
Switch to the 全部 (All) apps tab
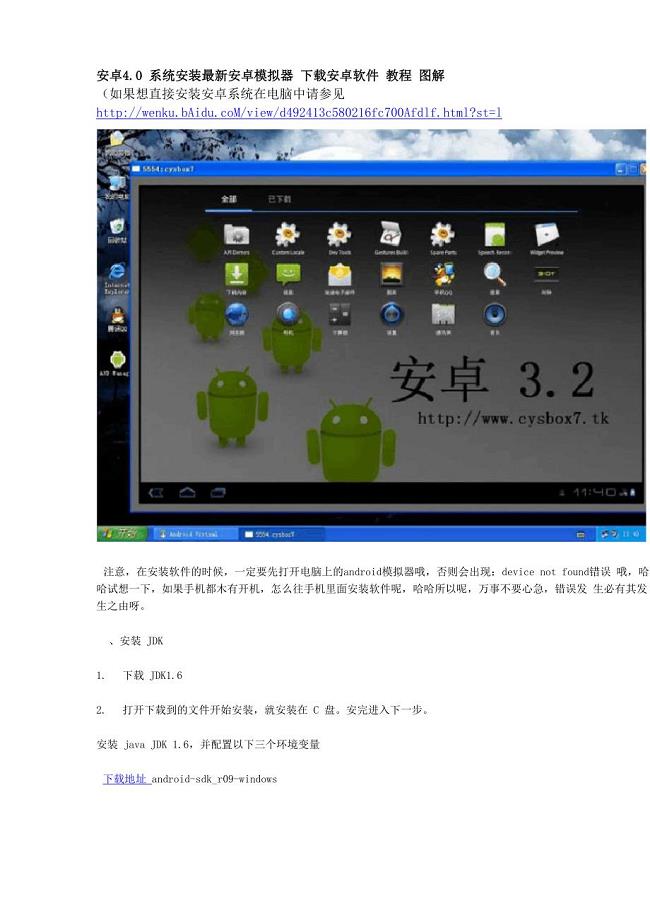[229, 199]
